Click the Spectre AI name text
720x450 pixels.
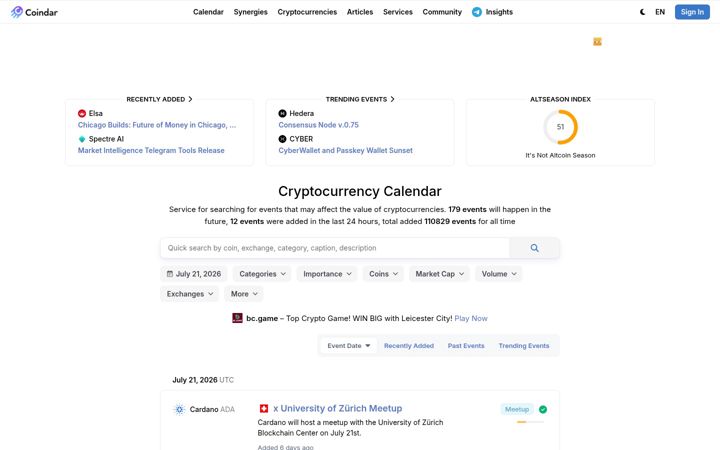pyautogui.click(x=106, y=139)
